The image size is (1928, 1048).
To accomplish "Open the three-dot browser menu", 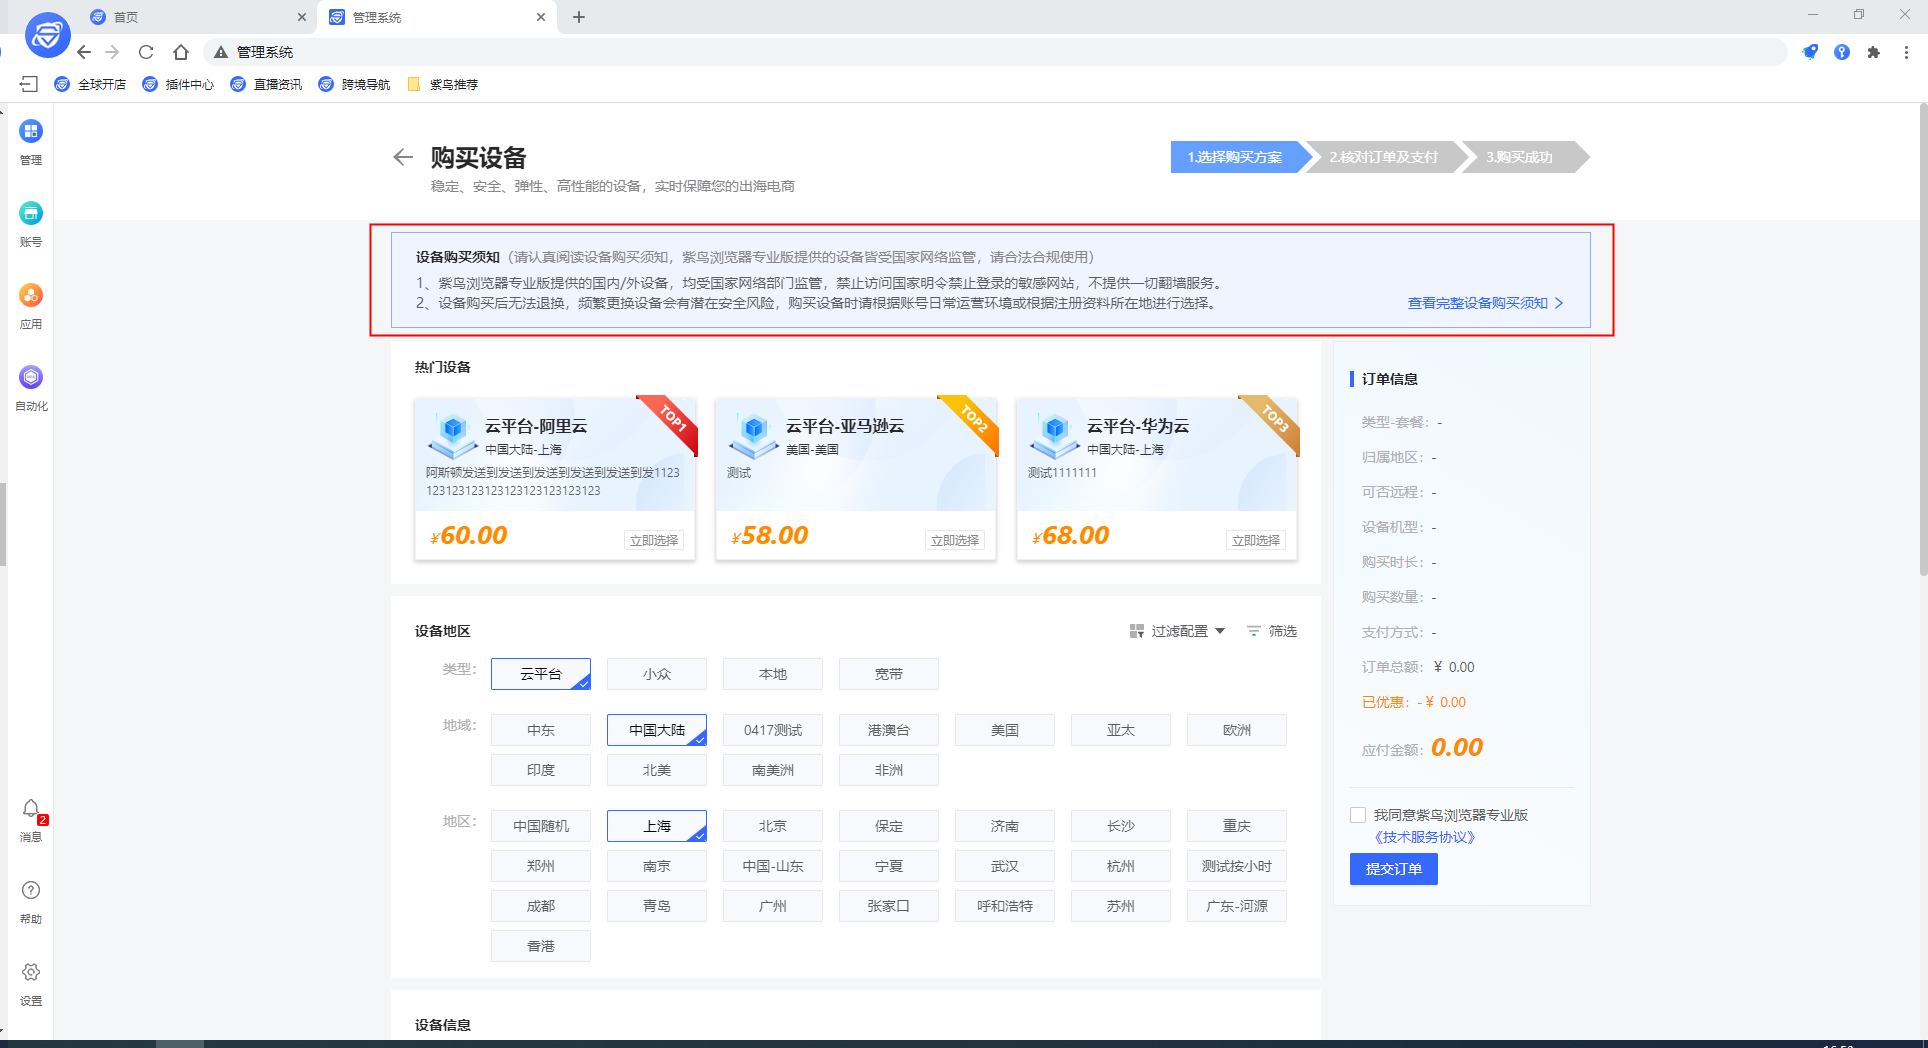I will click(x=1907, y=52).
